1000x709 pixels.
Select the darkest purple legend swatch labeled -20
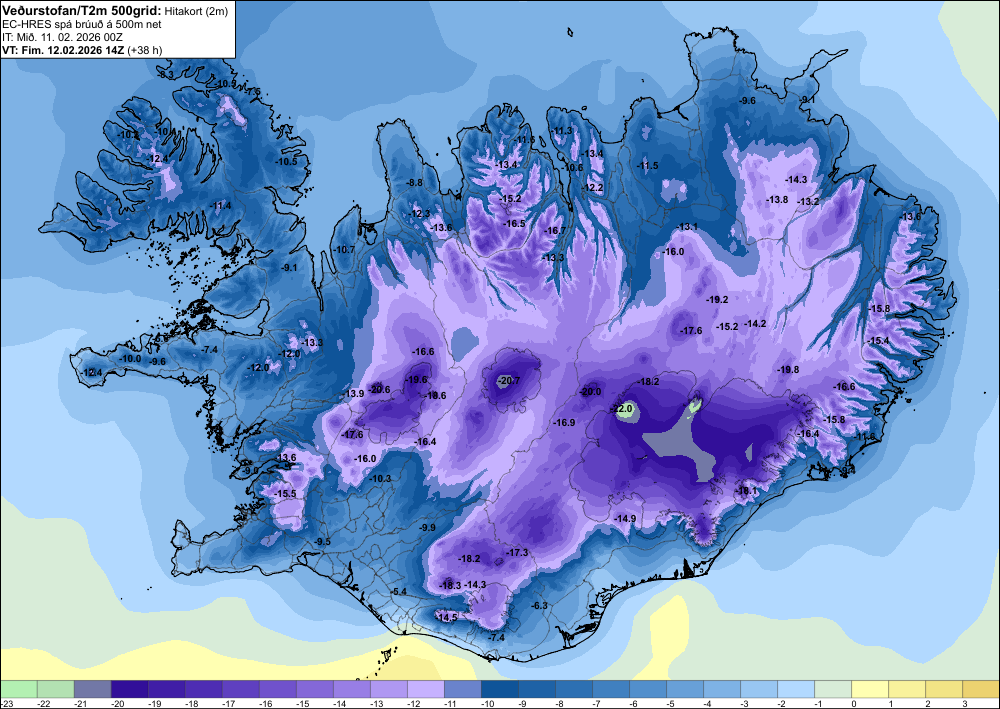129,689
